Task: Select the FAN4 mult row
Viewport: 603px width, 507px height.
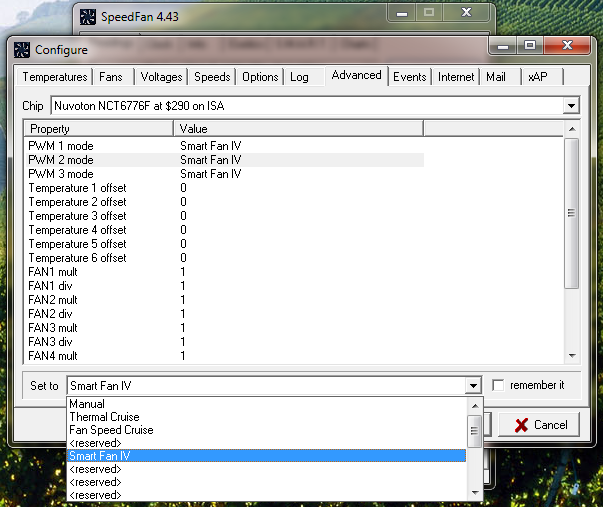Action: [x=225, y=356]
